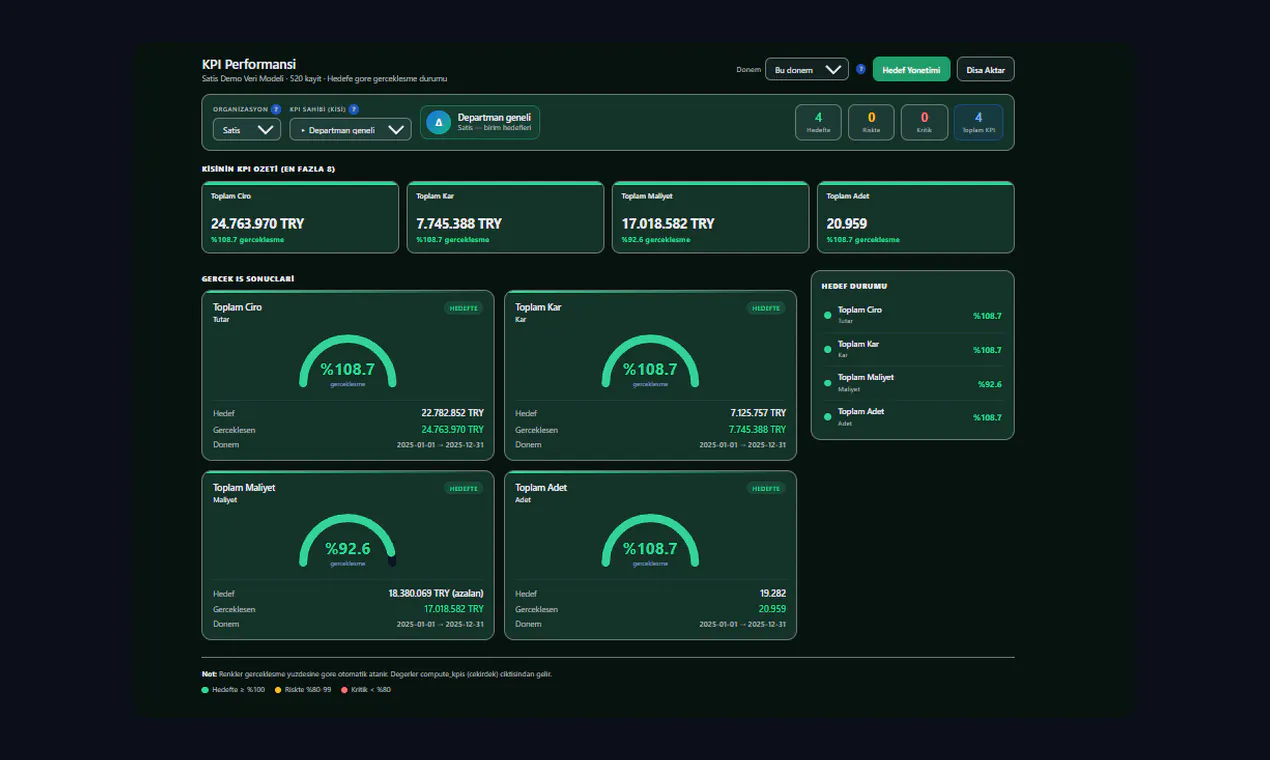Viewport: 1270px width, 760px height.
Task: Select Toplam Kar row in Hedef Durumu
Action: point(912,349)
